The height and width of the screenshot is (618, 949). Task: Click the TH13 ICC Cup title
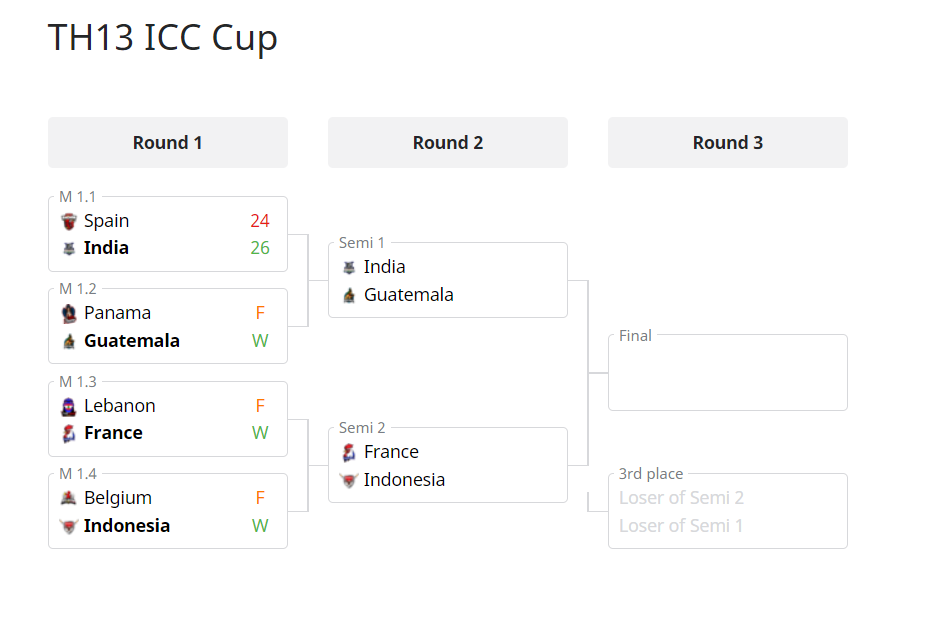point(162,38)
